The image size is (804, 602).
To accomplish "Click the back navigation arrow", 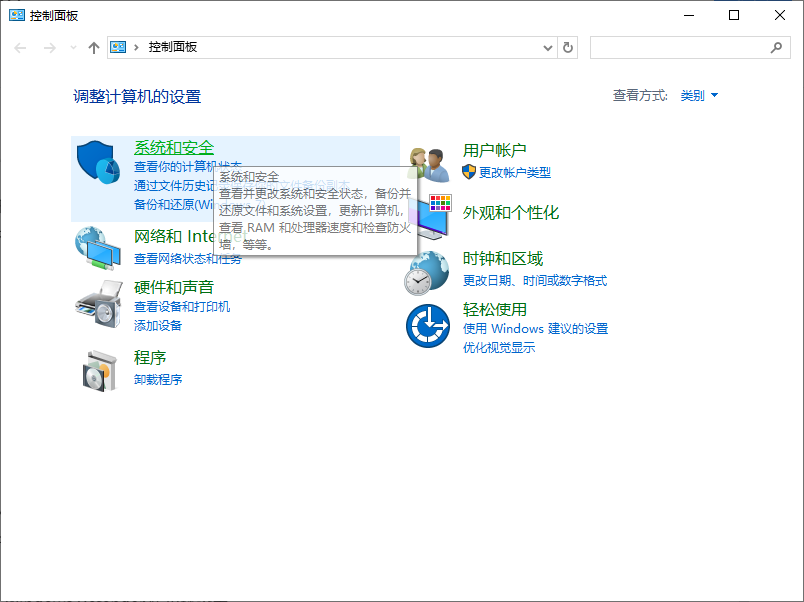I will pyautogui.click(x=20, y=47).
